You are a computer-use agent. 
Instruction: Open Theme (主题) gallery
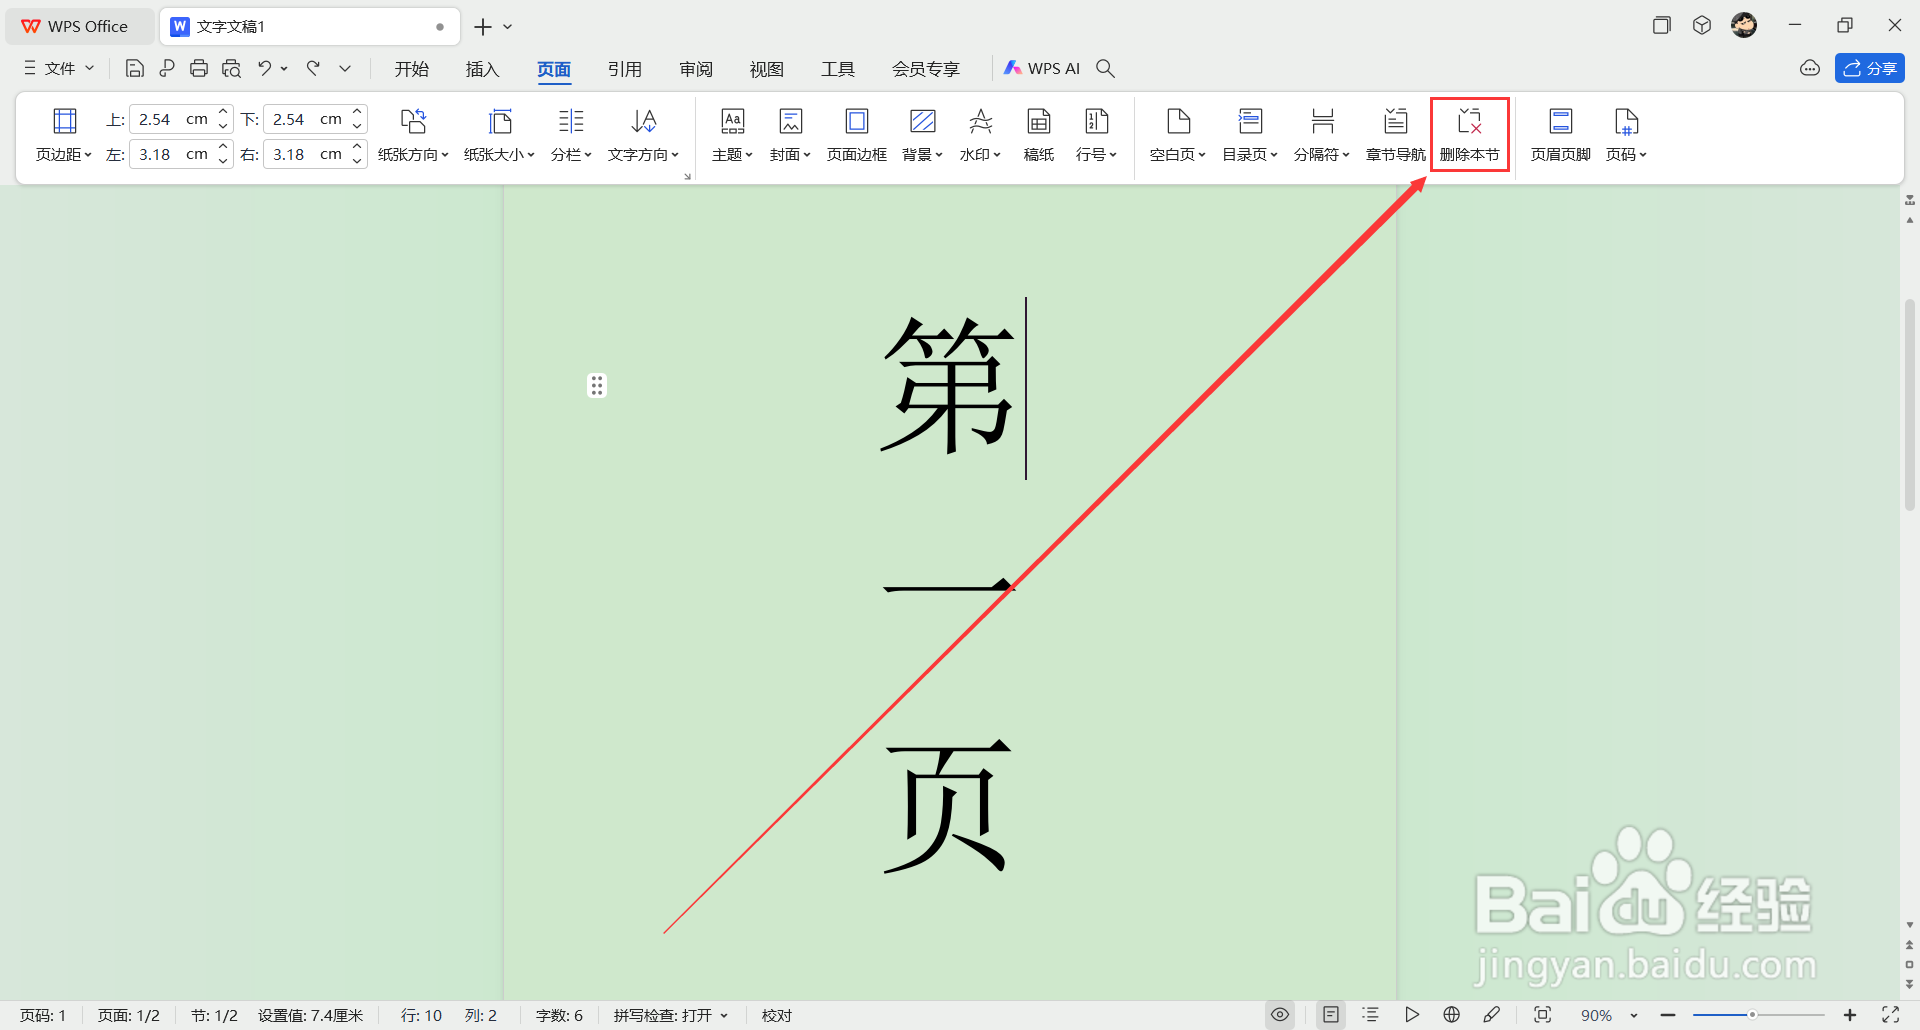click(x=732, y=135)
